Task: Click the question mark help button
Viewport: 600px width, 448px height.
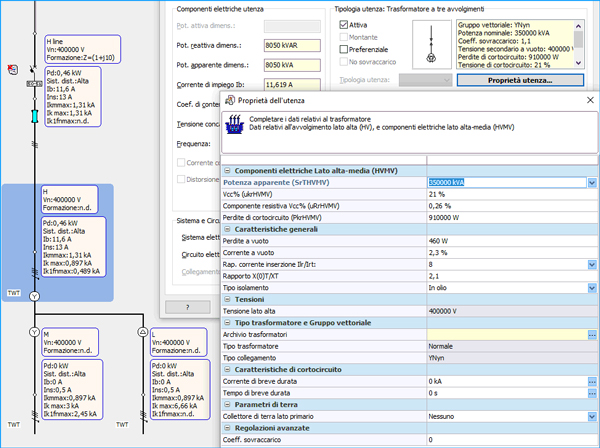Action: pos(188,307)
